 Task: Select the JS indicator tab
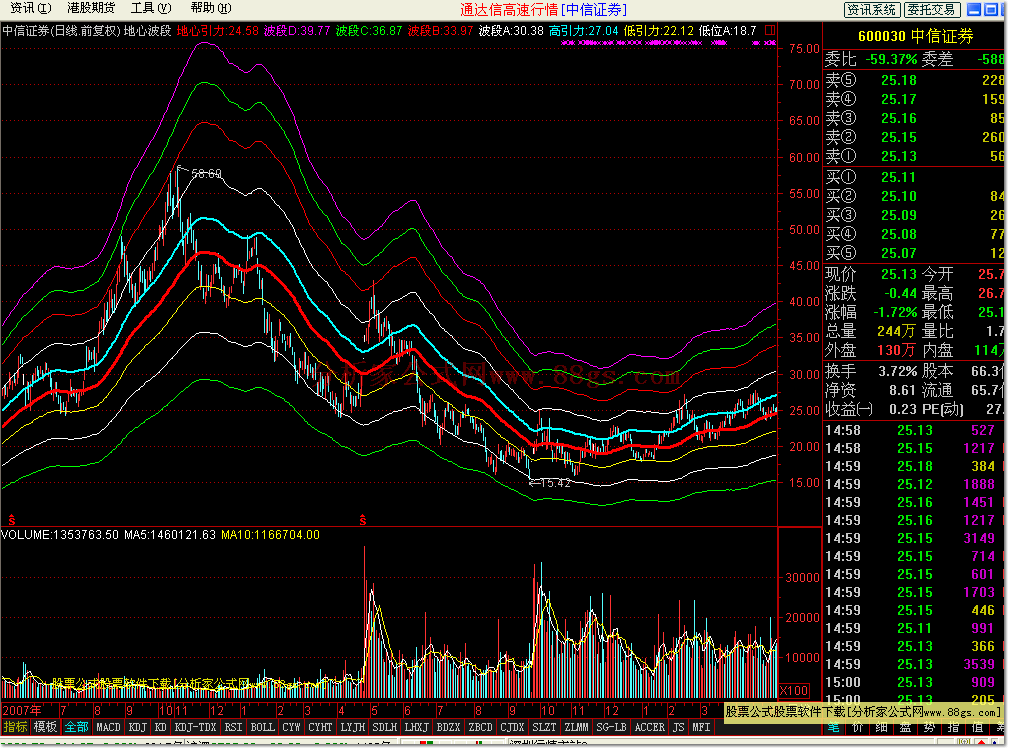(x=678, y=727)
